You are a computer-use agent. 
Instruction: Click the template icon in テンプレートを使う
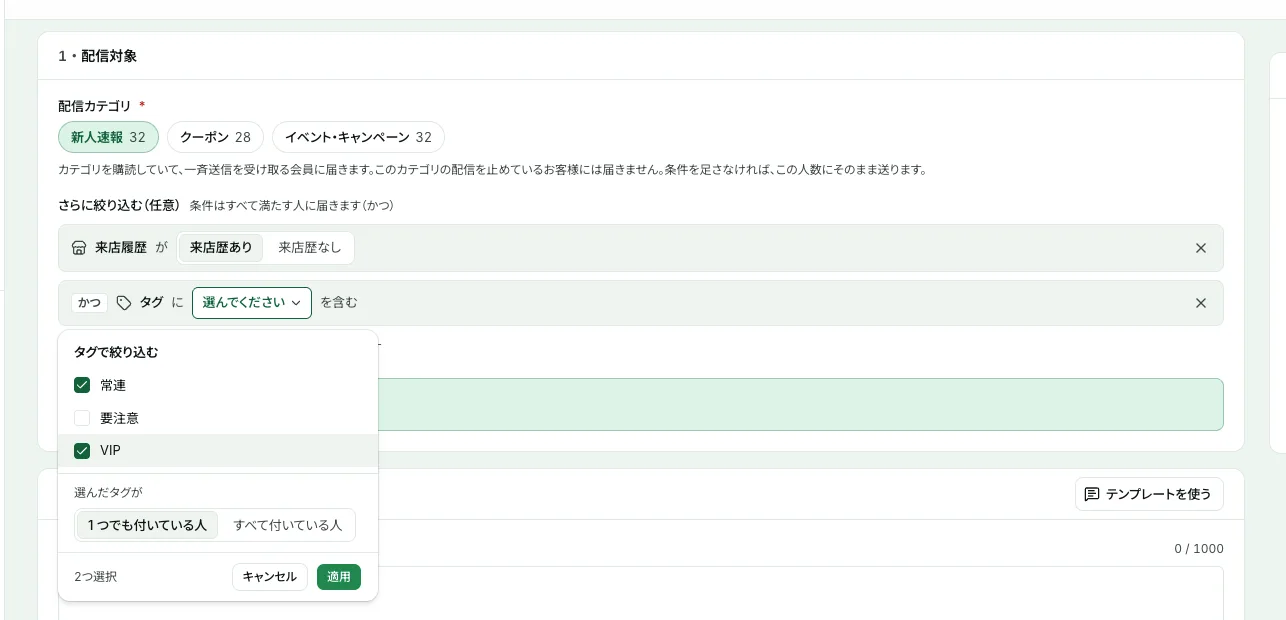pyautogui.click(x=1092, y=494)
